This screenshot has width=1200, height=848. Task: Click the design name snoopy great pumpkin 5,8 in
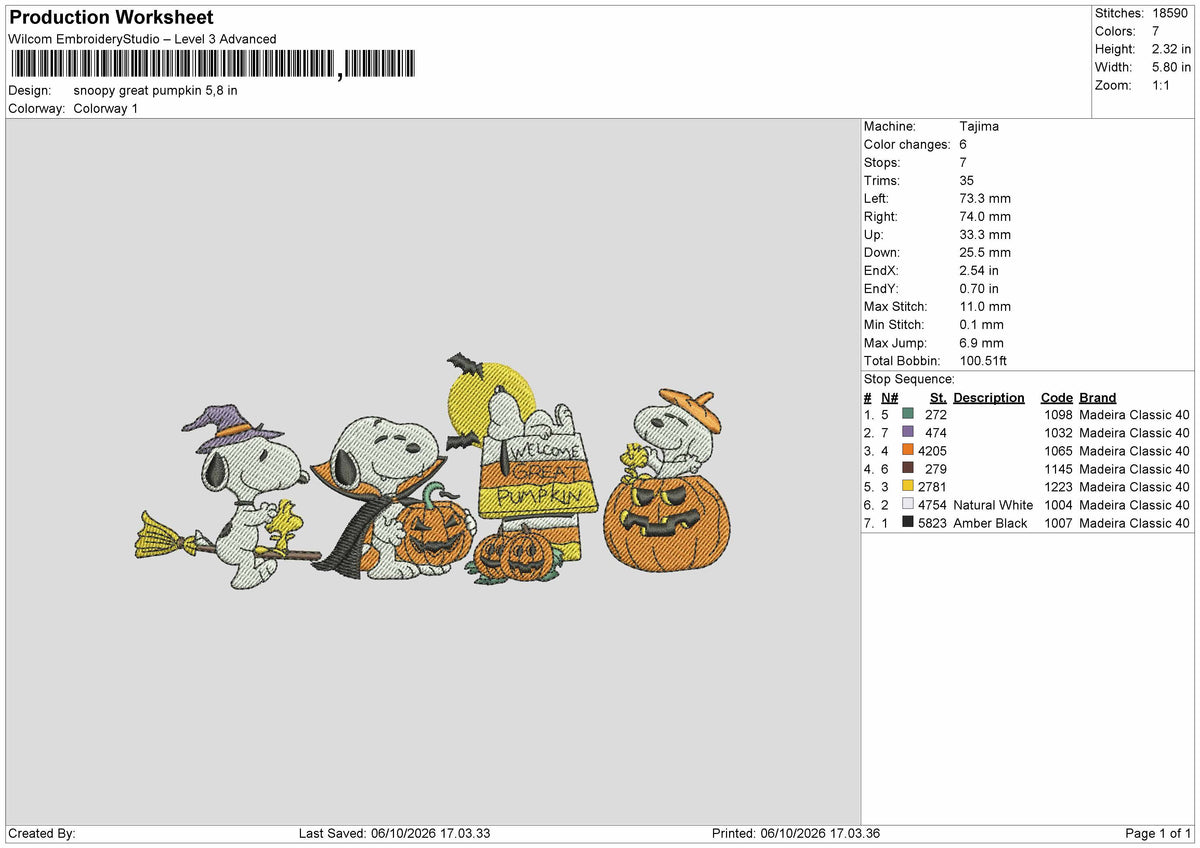(155, 90)
